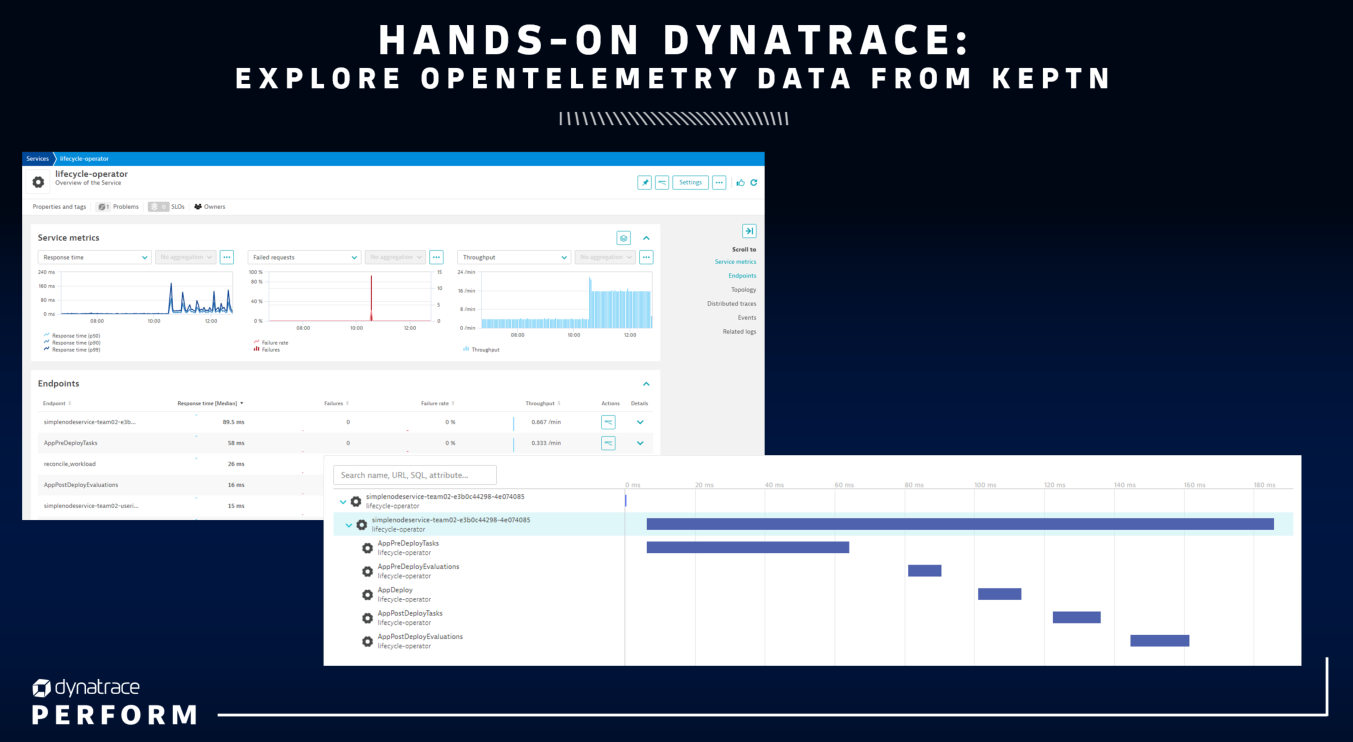
Task: Click the layers icon in Service metrics
Action: [x=624, y=238]
